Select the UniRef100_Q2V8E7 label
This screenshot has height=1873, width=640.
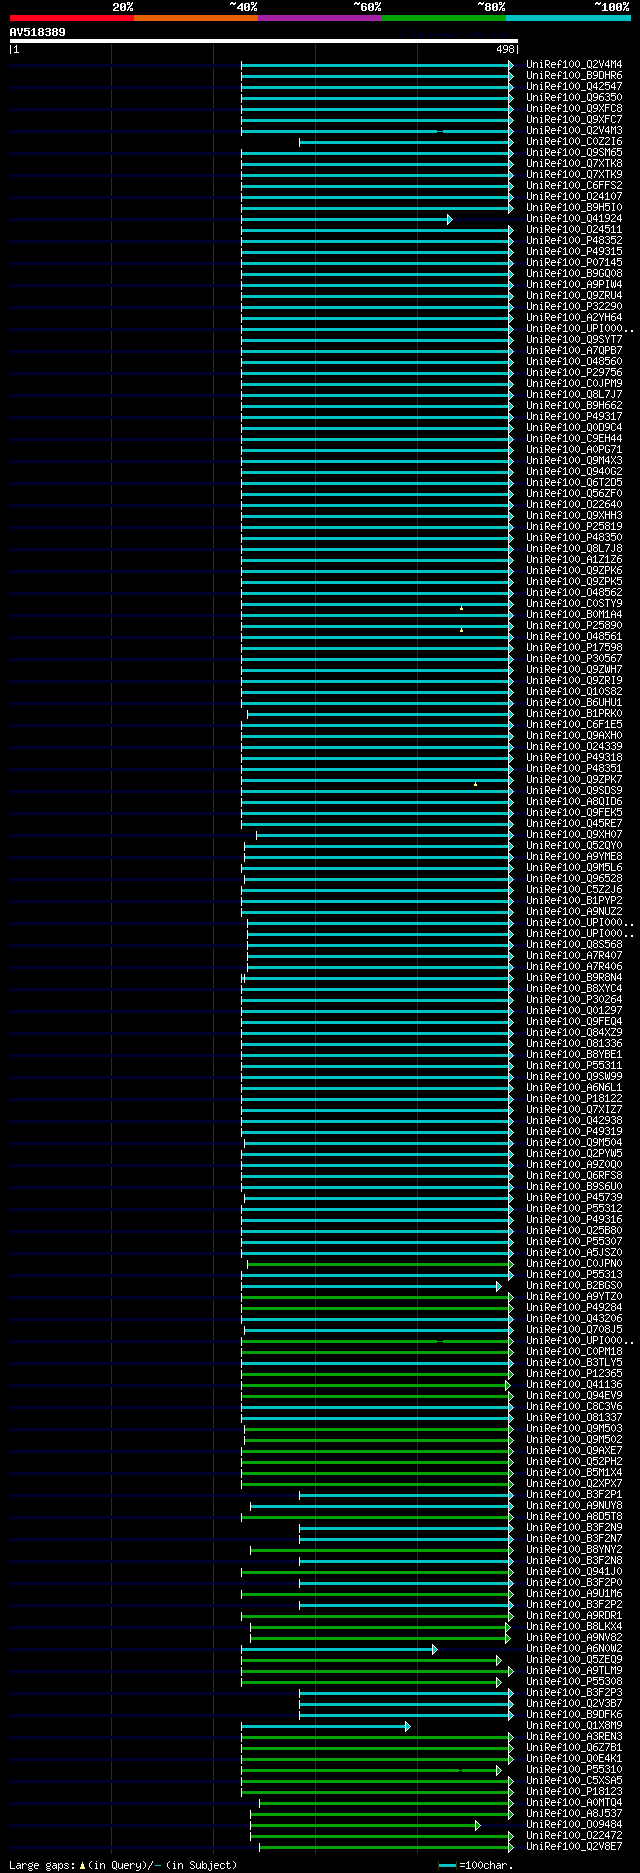[574, 1847]
